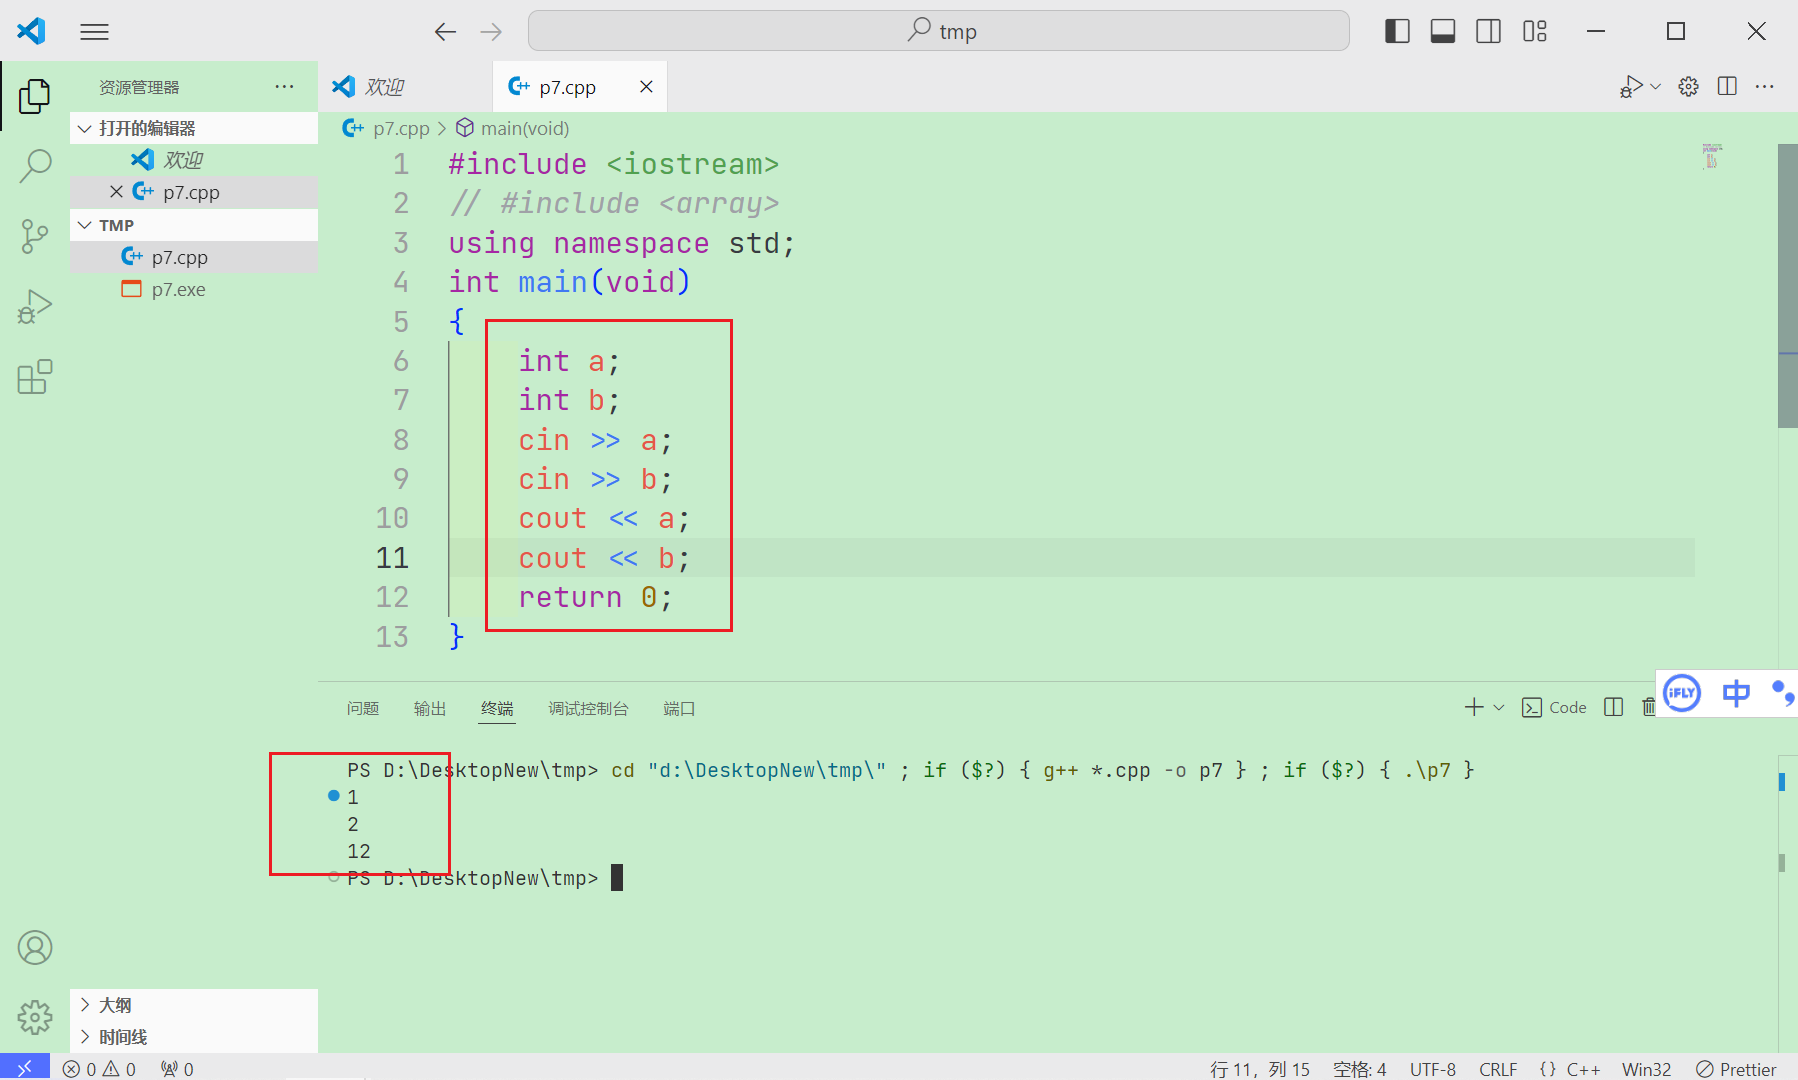The height and width of the screenshot is (1080, 1798).
Task: Open the Manage gear in activity bar
Action: (x=34, y=1017)
